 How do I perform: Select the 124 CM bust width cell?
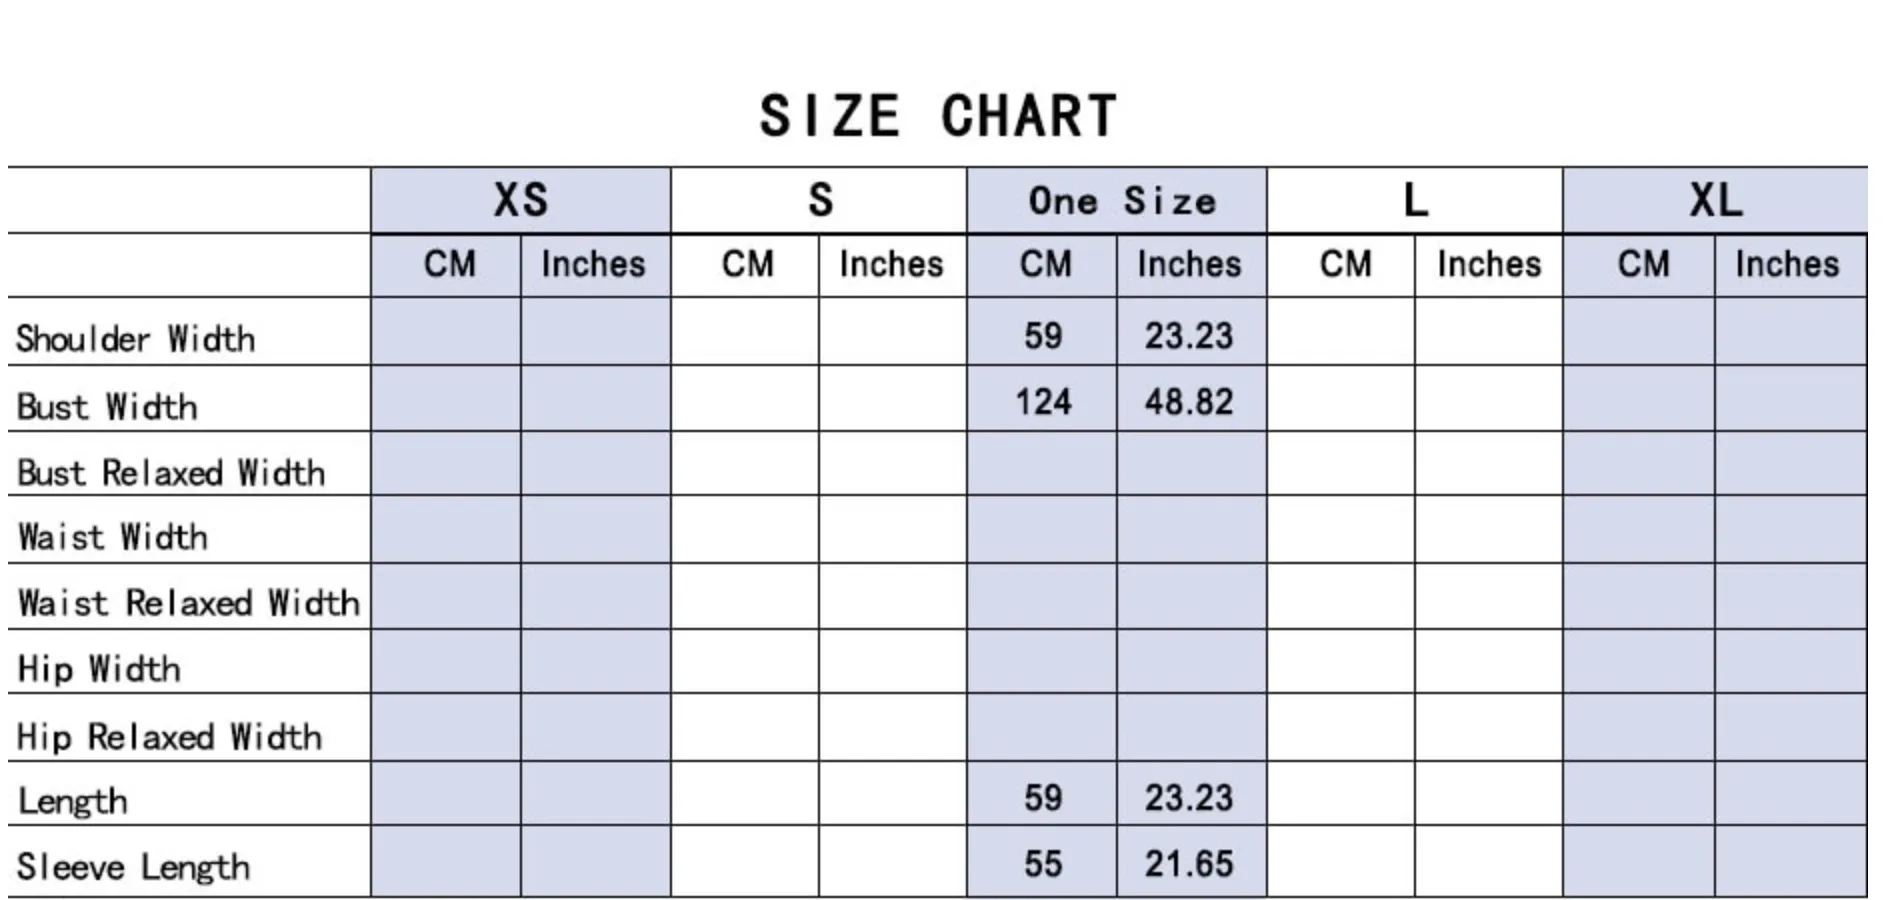tap(1042, 399)
